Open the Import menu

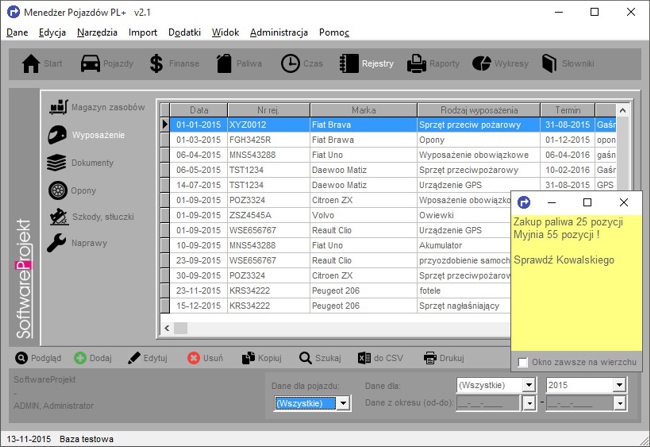click(x=143, y=32)
